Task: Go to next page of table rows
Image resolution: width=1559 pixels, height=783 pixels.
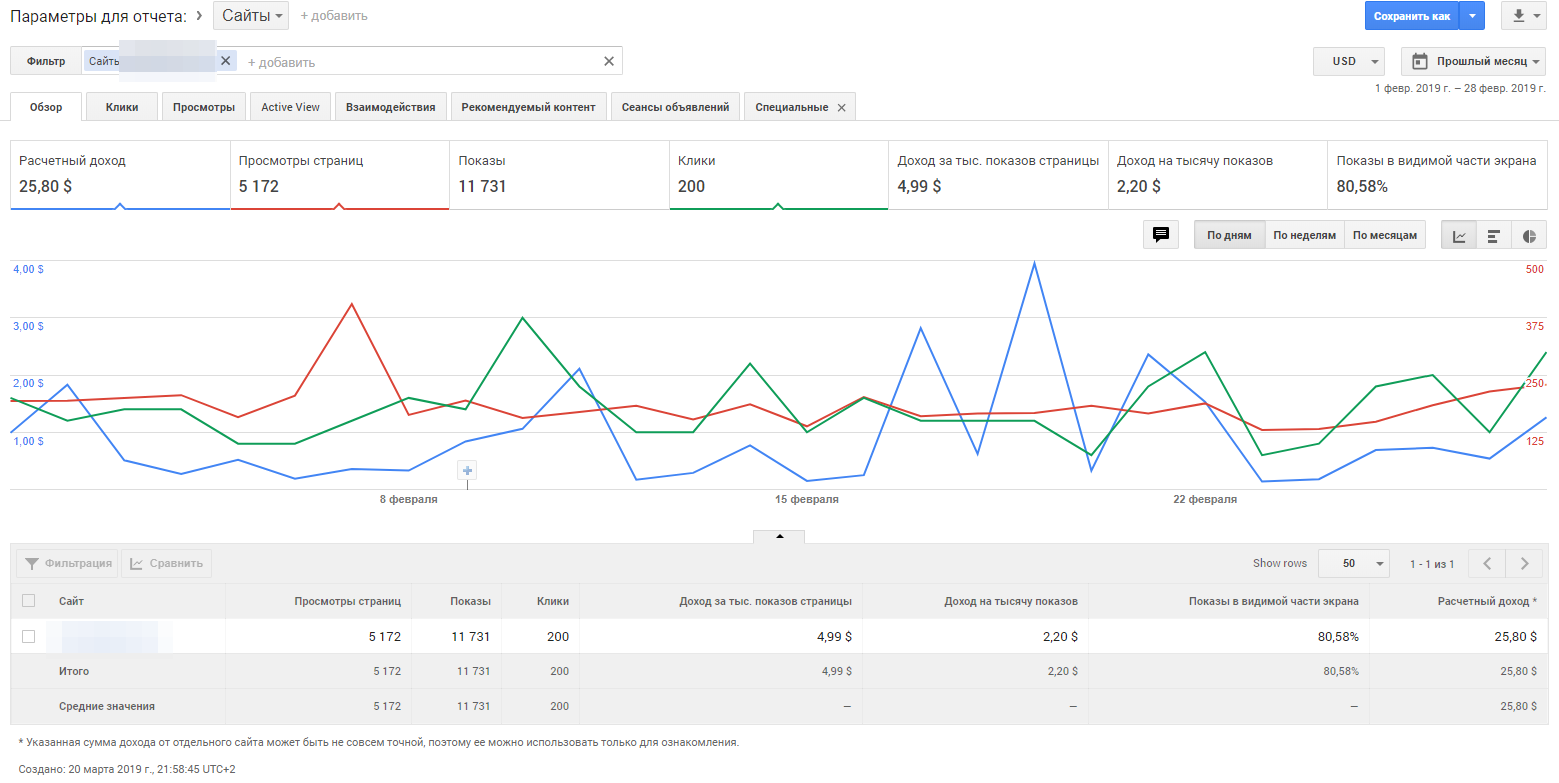Action: [x=1524, y=563]
